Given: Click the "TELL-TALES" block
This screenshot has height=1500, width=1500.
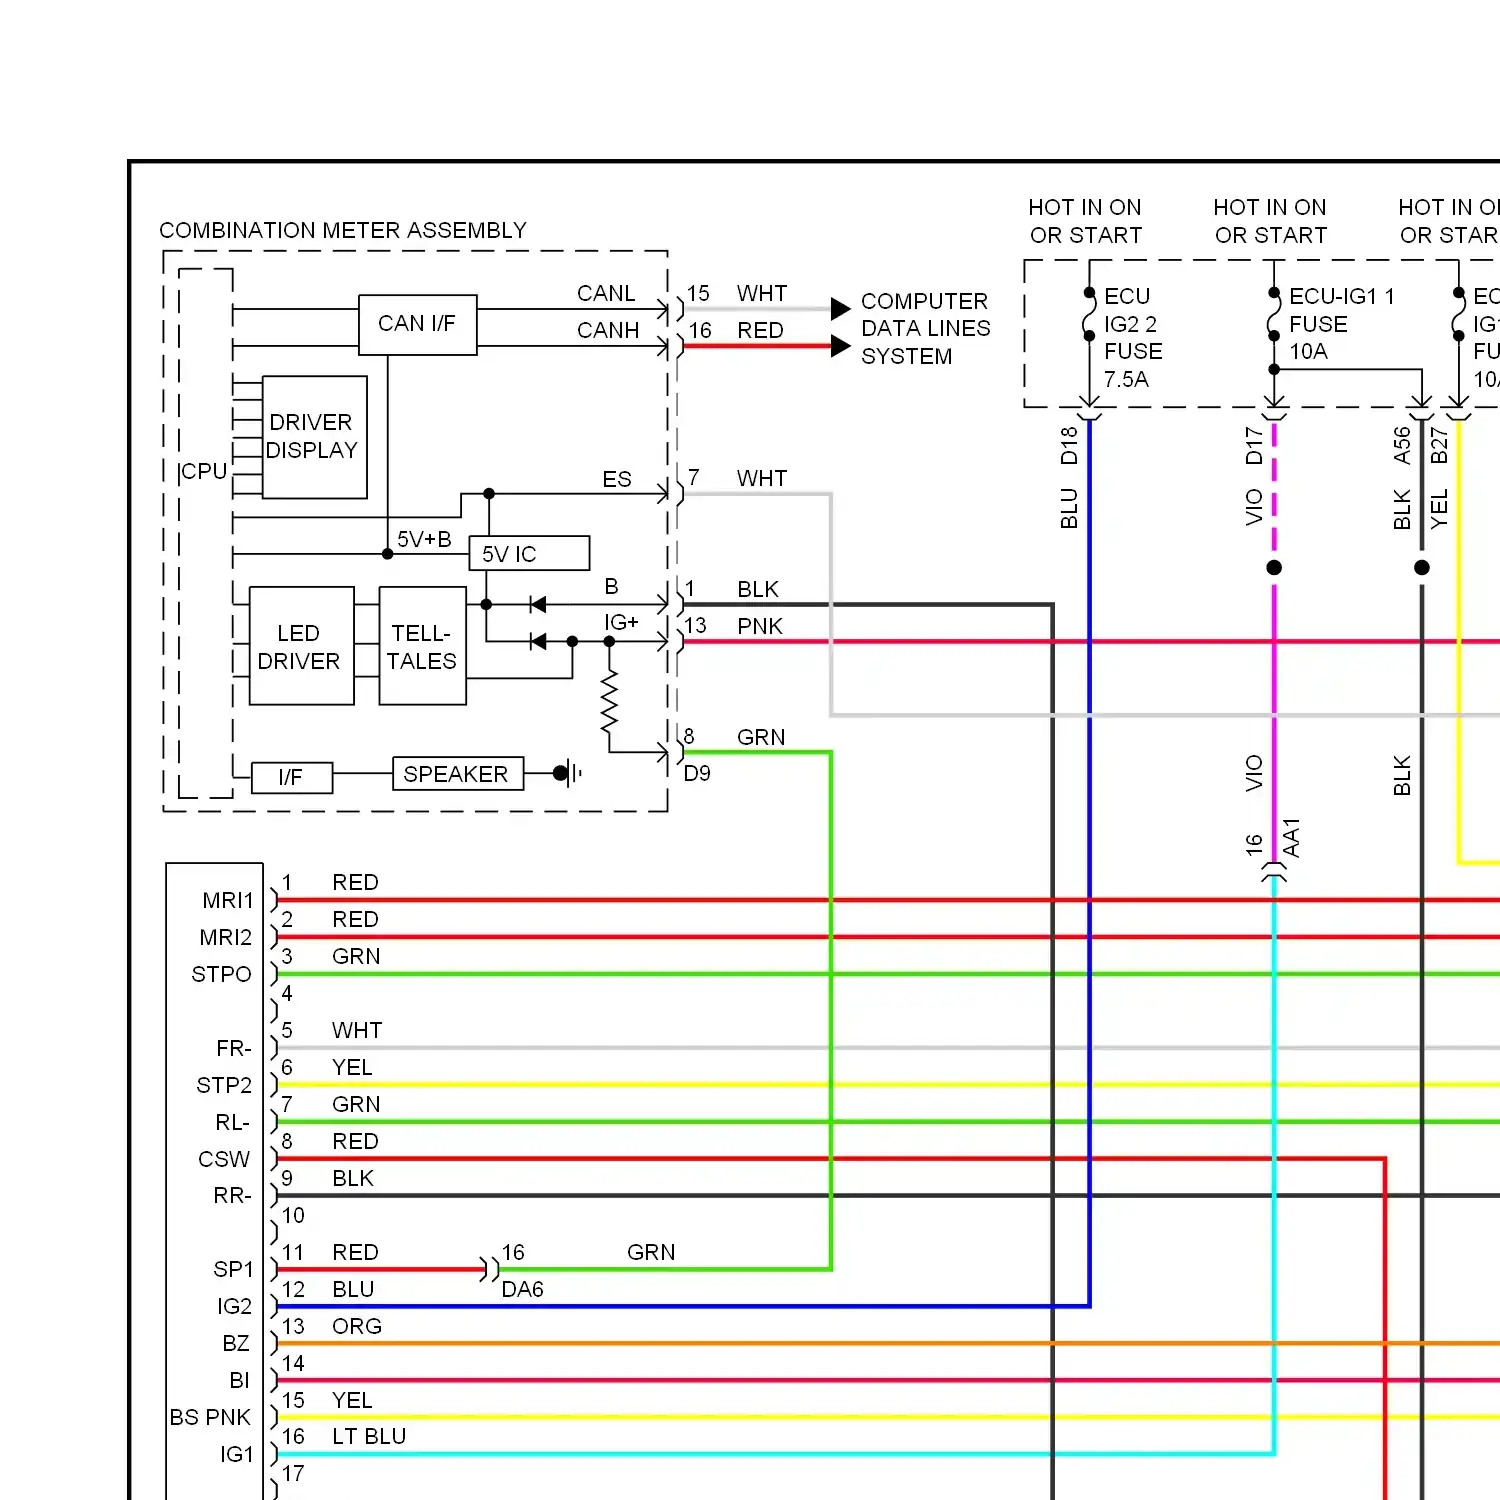Looking at the screenshot, I should pos(422,646).
